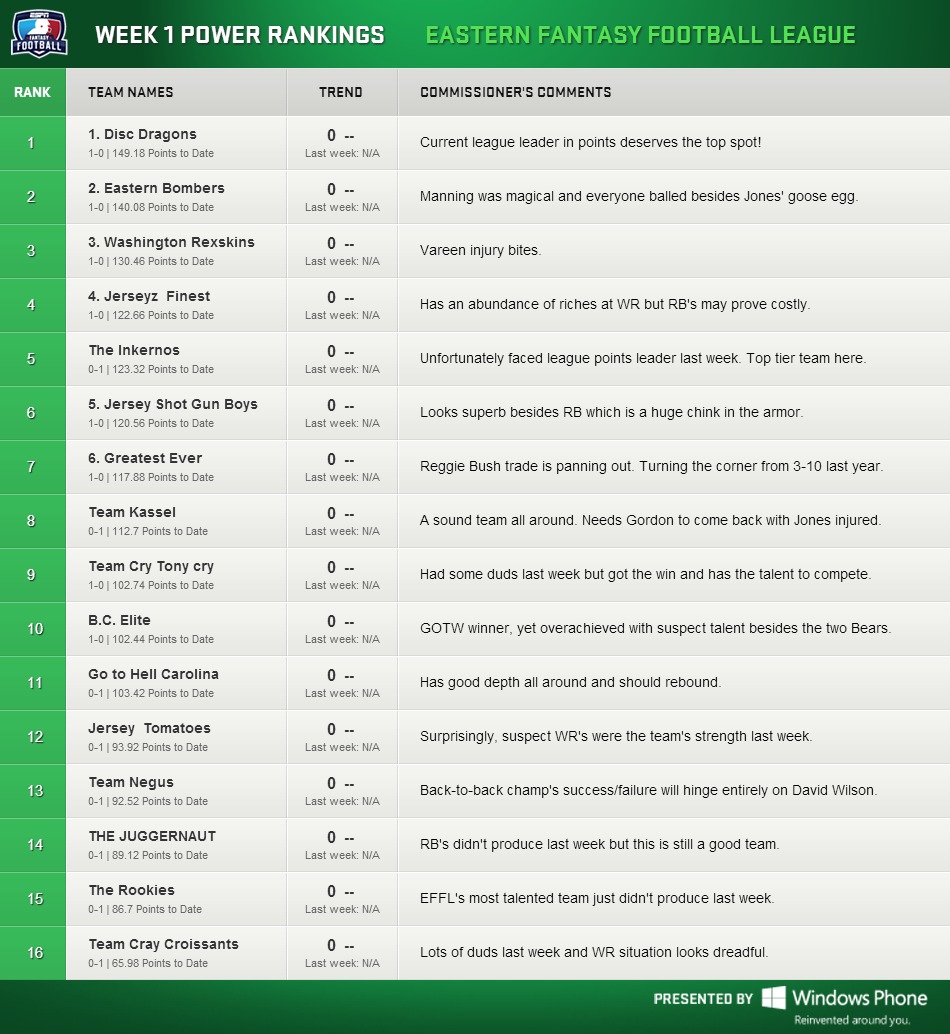Click rank number 8 cell

pyautogui.click(x=31, y=522)
